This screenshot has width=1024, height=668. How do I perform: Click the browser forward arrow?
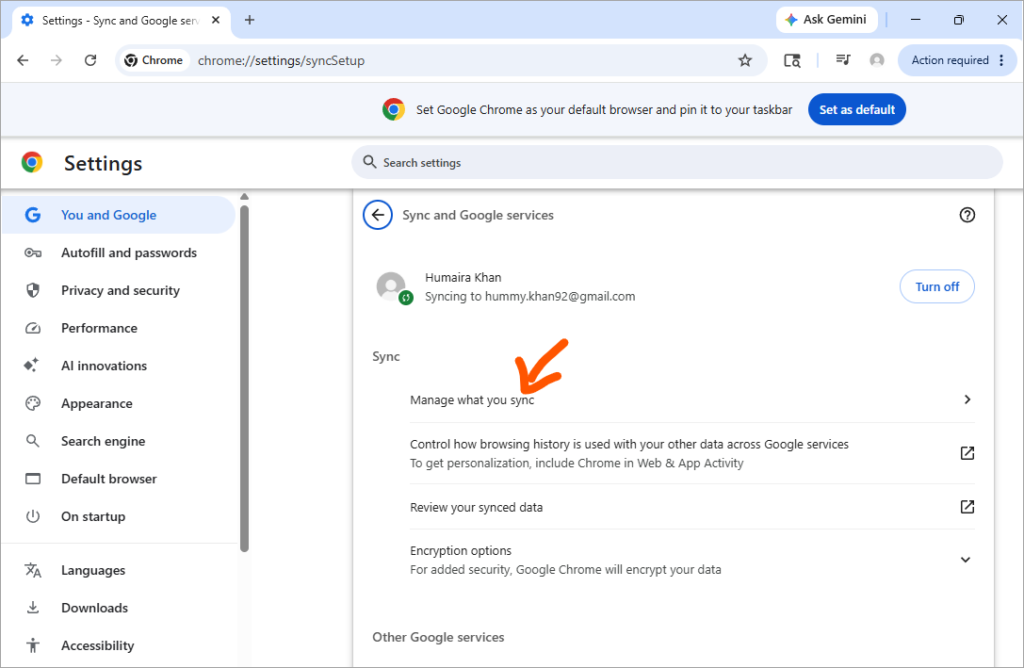57,60
